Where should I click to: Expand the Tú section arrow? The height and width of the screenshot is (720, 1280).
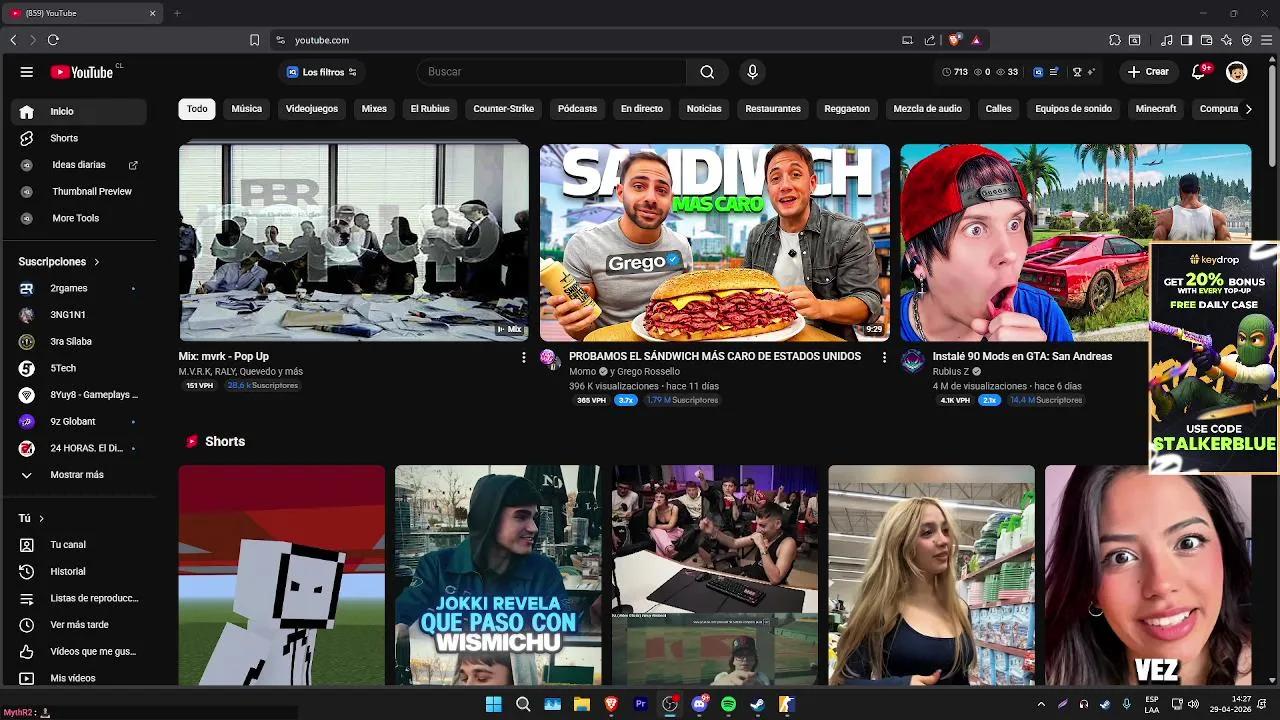point(41,518)
